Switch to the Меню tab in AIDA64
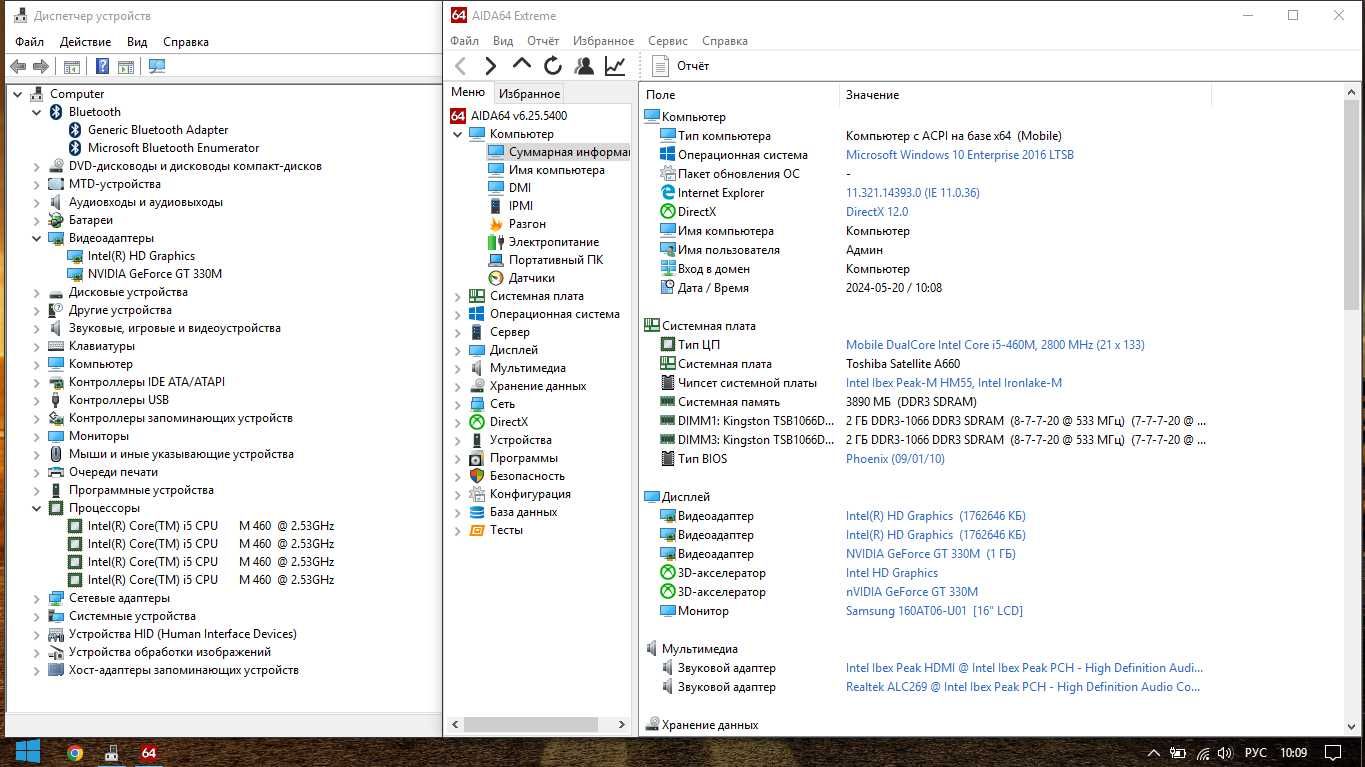This screenshot has height=767, width=1365. coord(468,92)
